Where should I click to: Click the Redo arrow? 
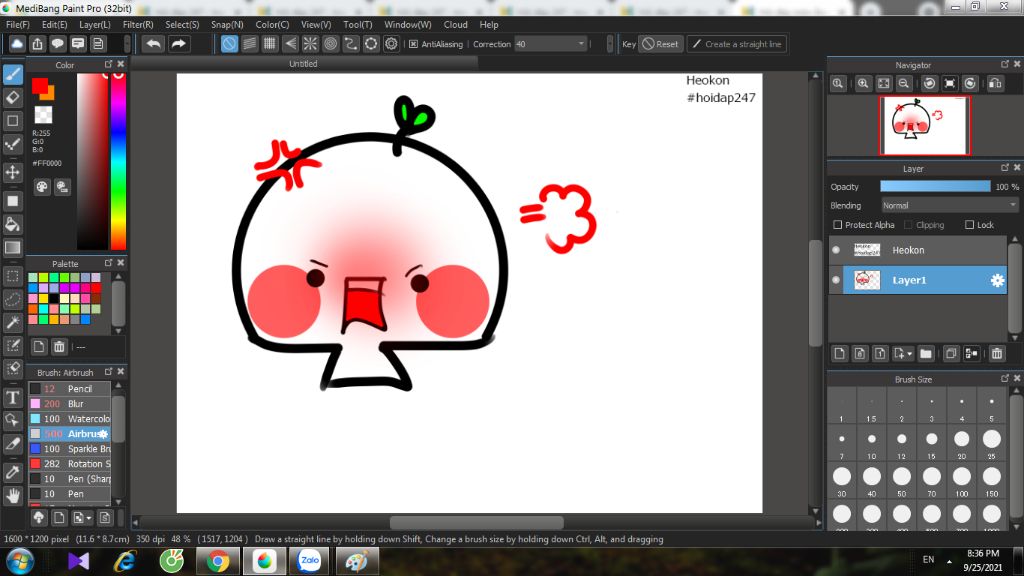click(178, 44)
